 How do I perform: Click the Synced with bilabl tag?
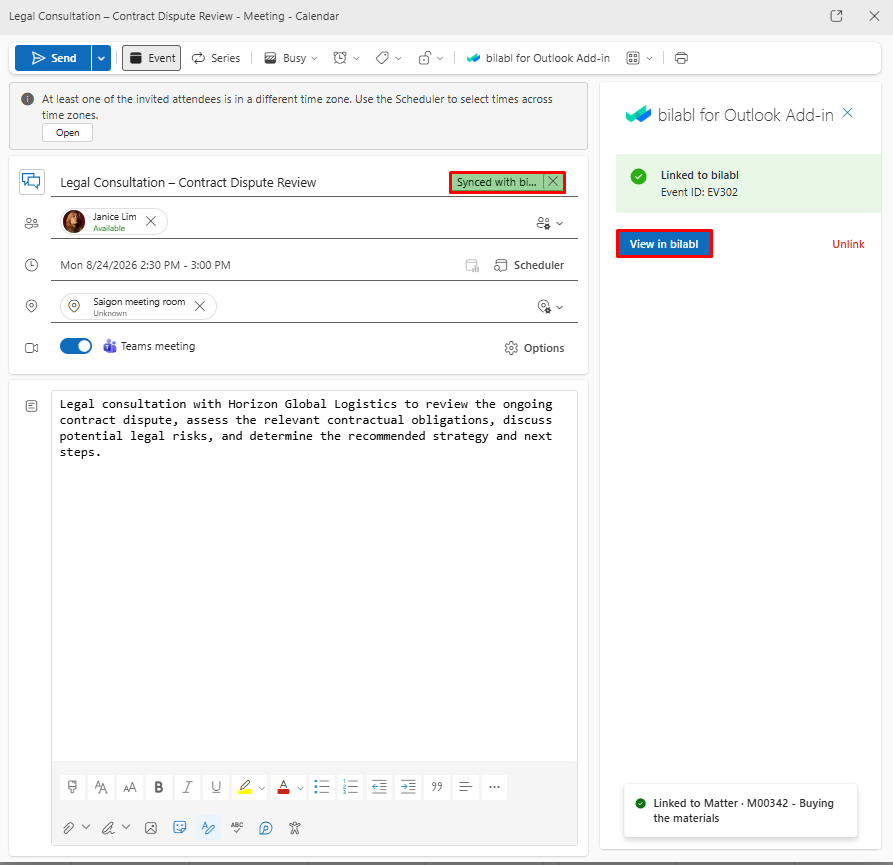pos(496,182)
